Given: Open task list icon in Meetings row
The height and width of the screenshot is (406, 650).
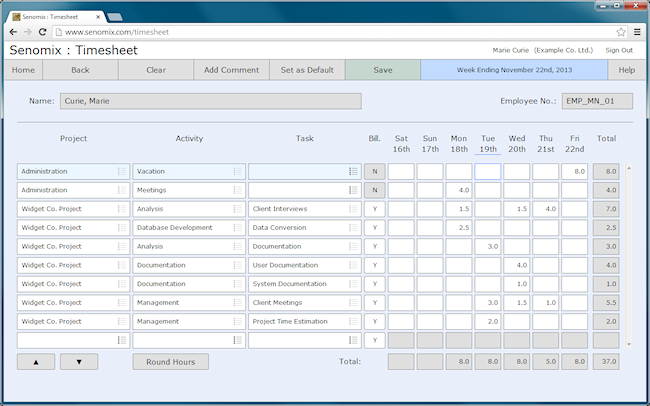Looking at the screenshot, I should [353, 190].
